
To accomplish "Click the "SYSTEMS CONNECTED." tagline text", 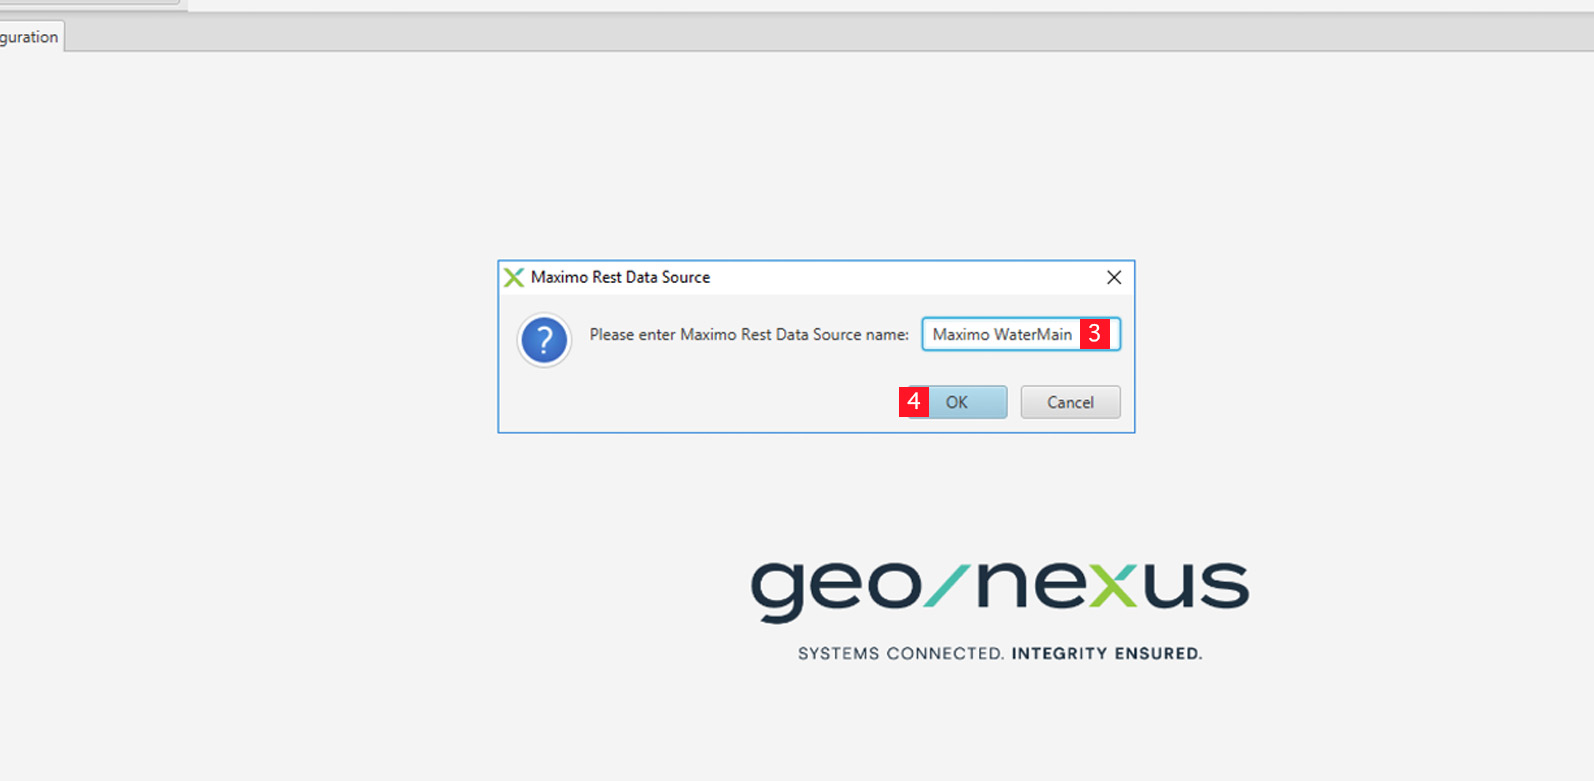I will [900, 653].
